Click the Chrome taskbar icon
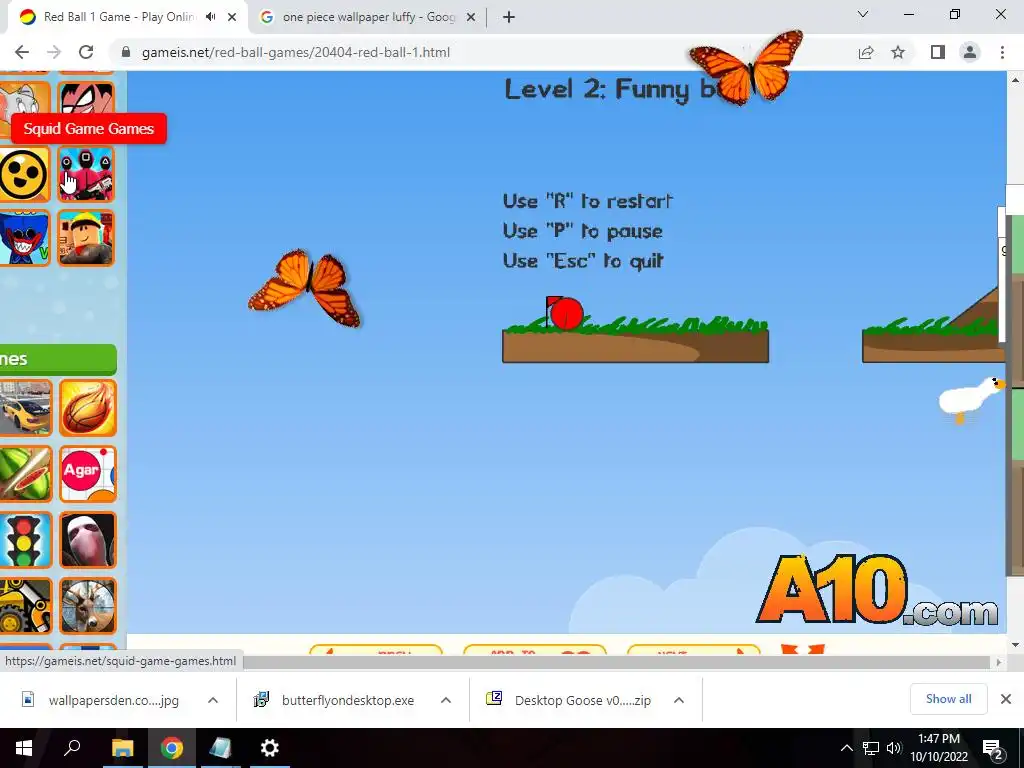 (172, 748)
